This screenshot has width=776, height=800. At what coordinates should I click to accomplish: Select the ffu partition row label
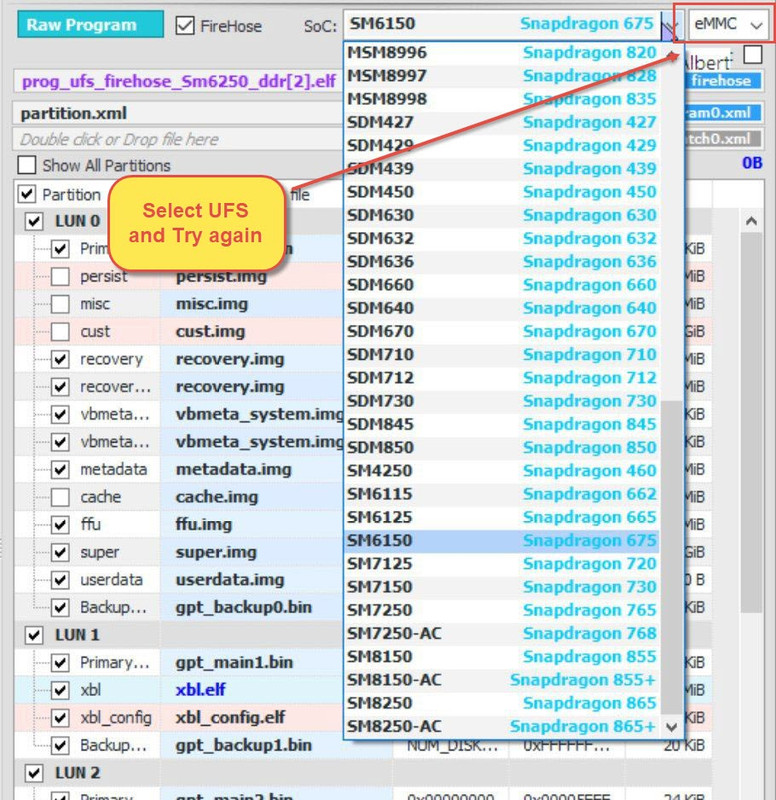(x=90, y=524)
